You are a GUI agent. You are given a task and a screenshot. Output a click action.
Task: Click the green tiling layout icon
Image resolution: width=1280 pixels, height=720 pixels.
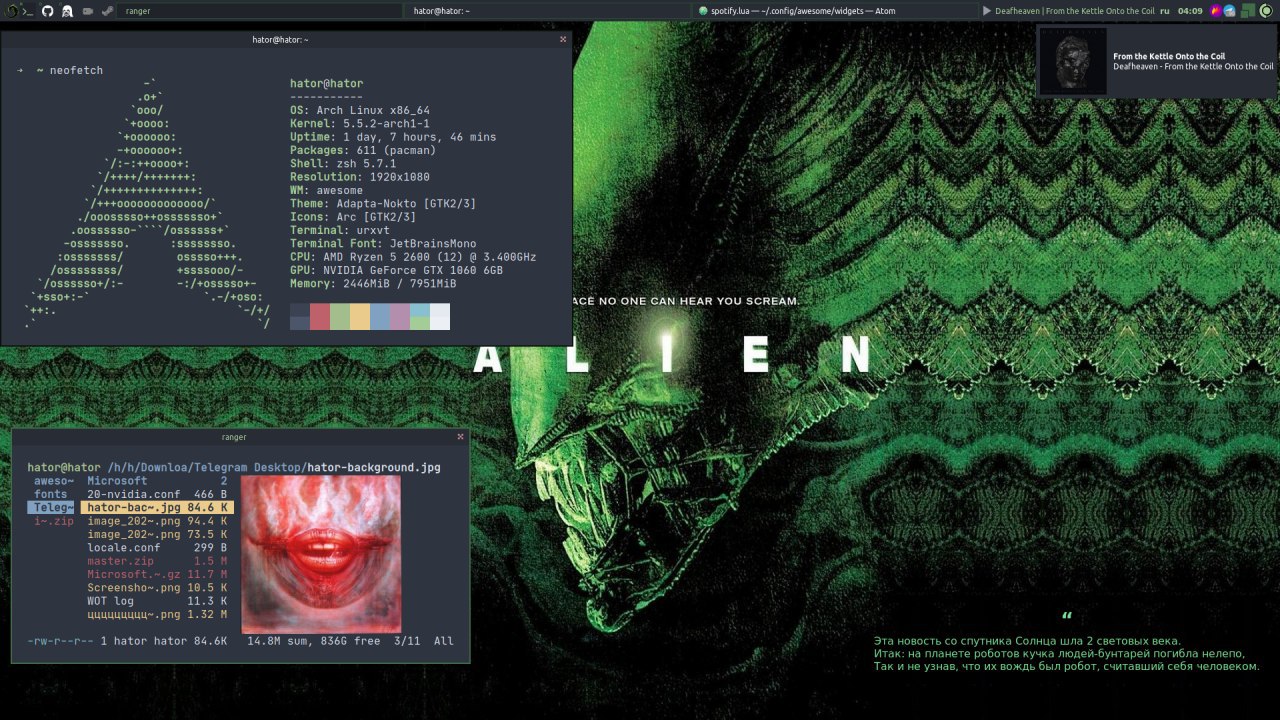1248,11
